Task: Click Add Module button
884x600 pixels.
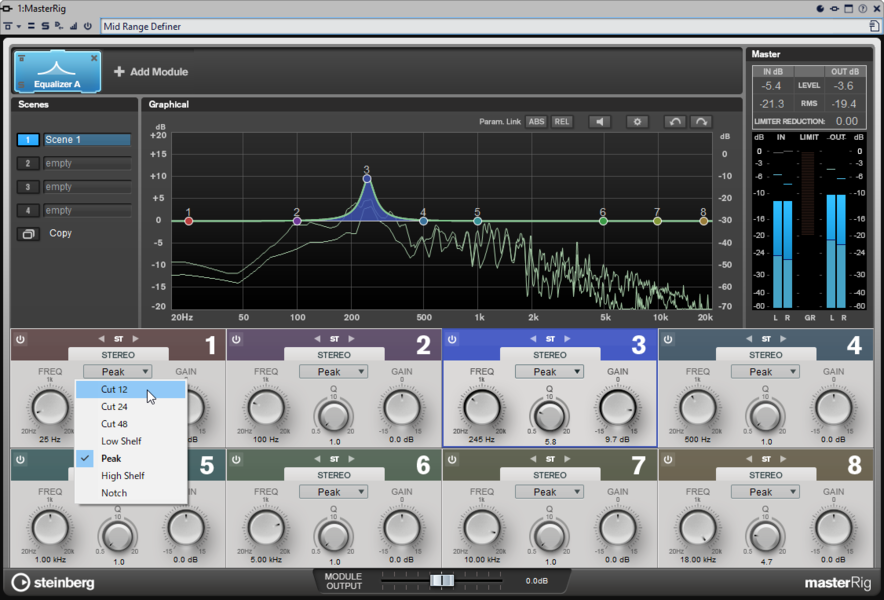Action: pyautogui.click(x=151, y=72)
